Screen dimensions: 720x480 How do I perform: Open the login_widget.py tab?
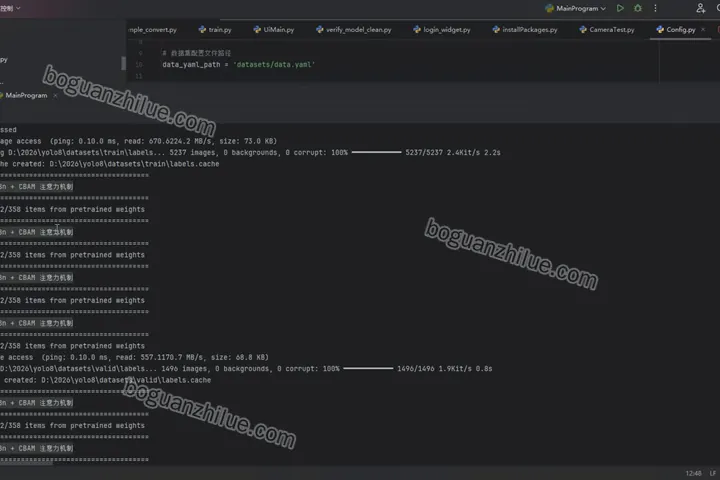tap(442, 29)
